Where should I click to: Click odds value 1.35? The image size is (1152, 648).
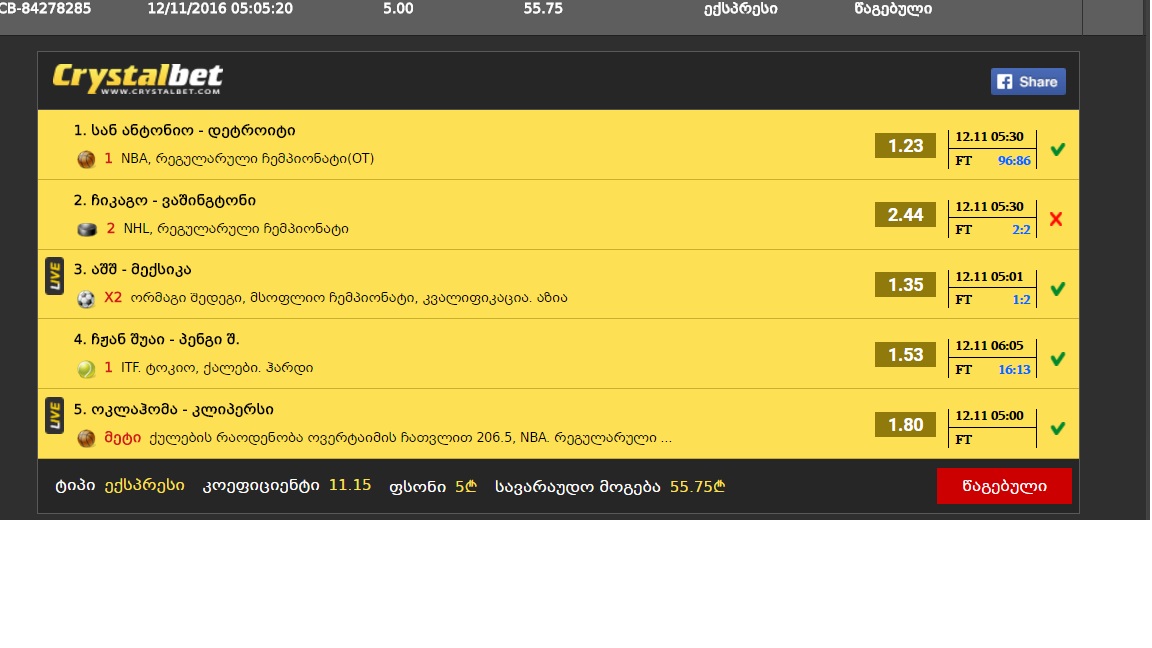(x=905, y=284)
